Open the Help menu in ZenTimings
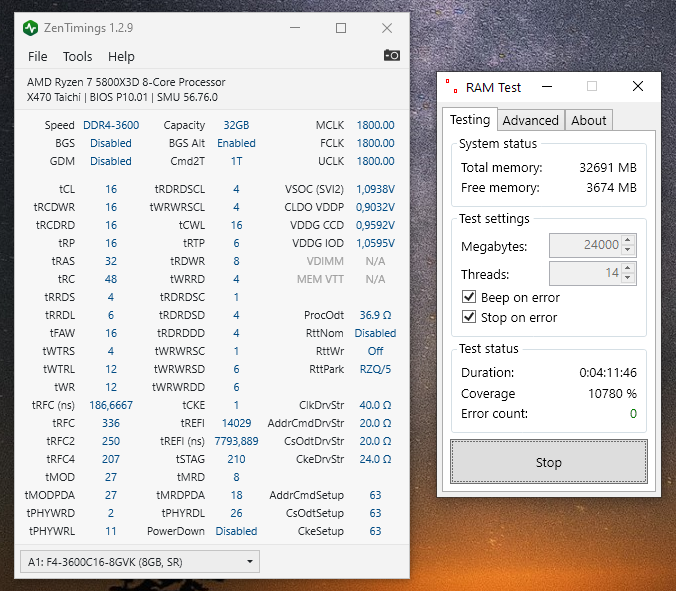The width and height of the screenshot is (676, 591). (x=121, y=56)
